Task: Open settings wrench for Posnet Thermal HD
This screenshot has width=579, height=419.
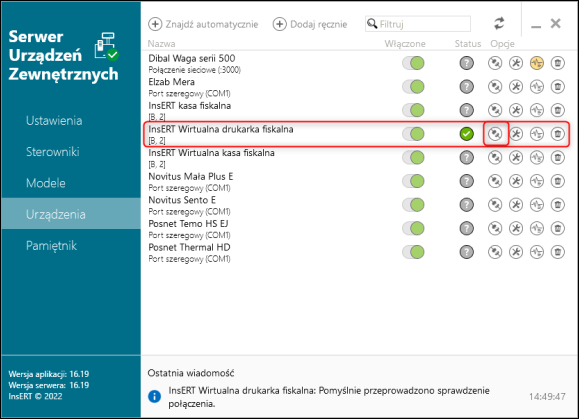Action: 516,252
